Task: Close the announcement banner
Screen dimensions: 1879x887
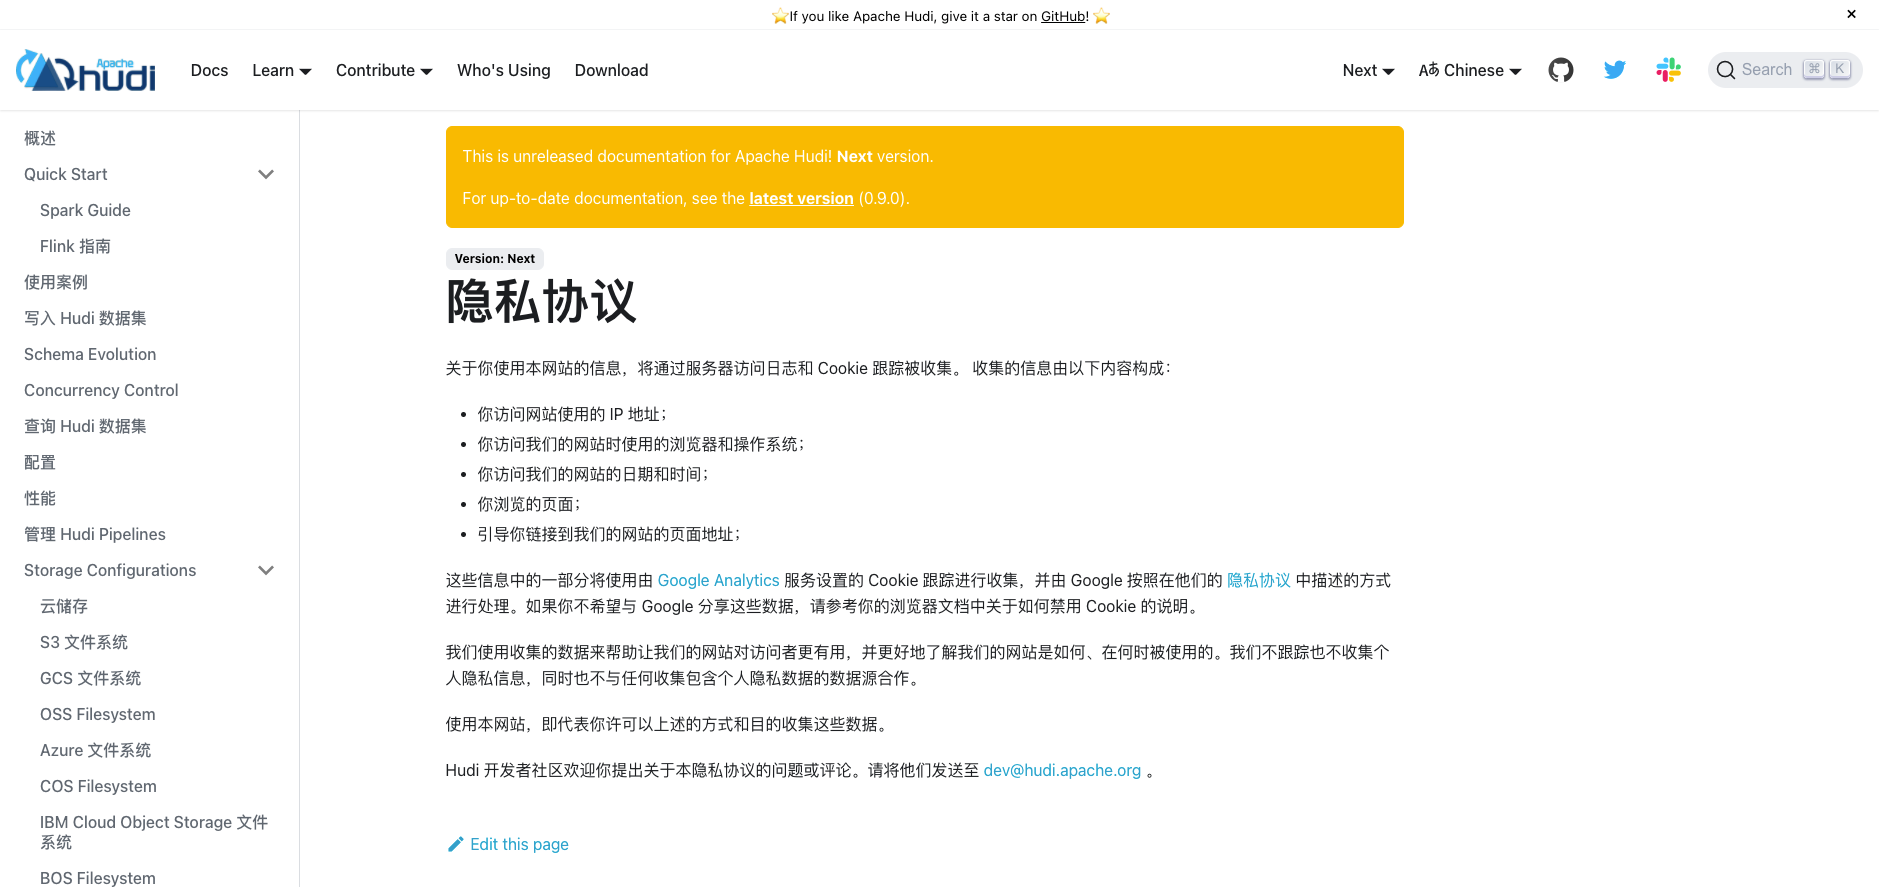Action: 1851,14
